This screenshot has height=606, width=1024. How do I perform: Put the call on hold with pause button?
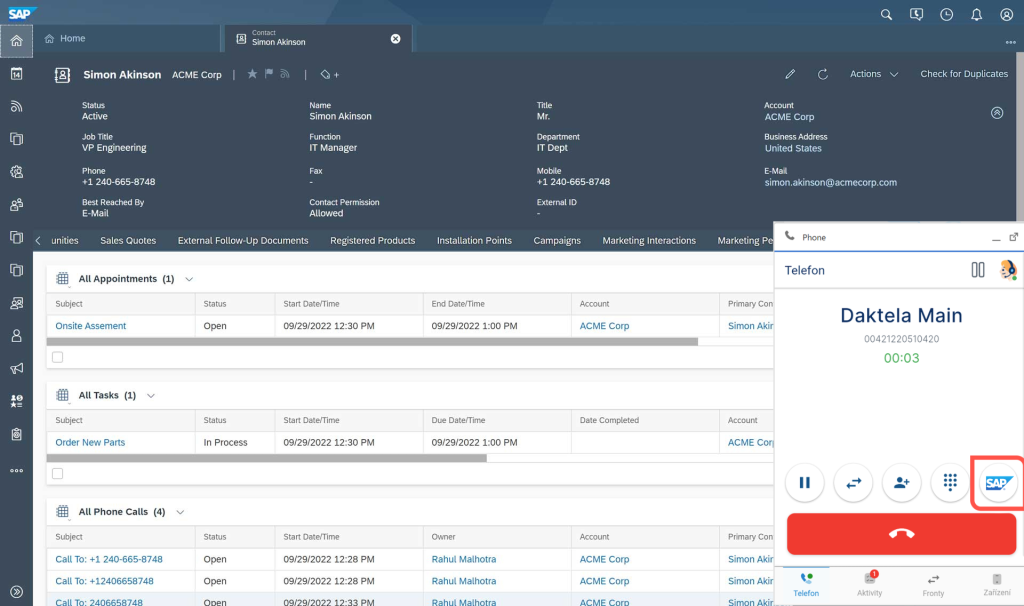[804, 483]
